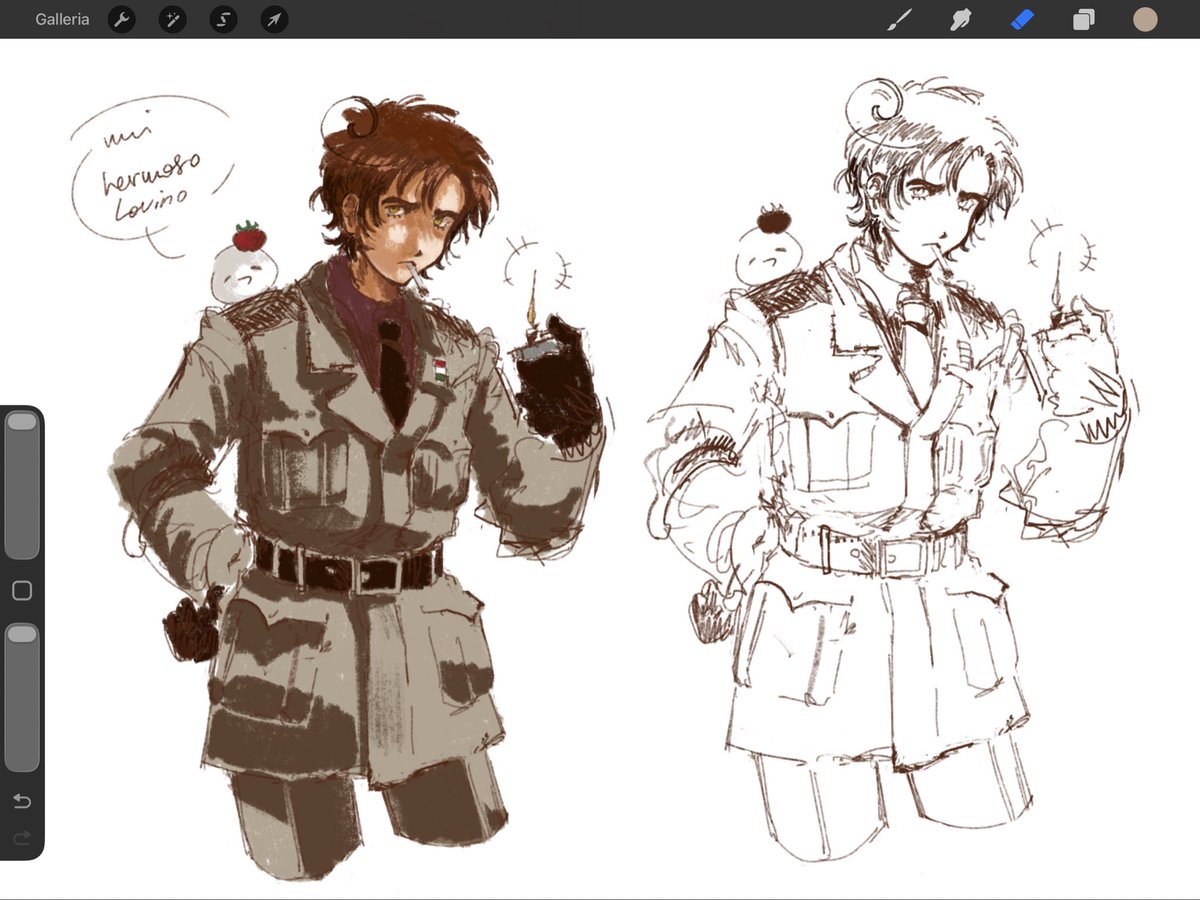Viewport: 1200px width, 900px height.
Task: Activate the Transform arrow tool
Action: point(274,19)
